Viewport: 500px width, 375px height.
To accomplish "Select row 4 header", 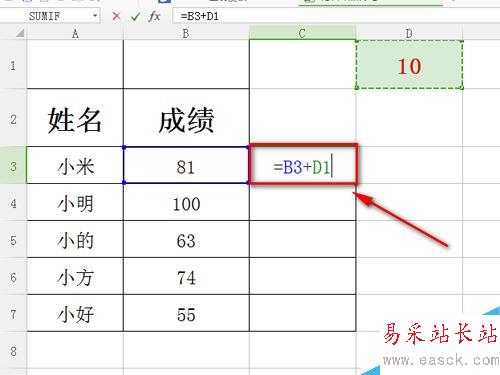I will click(13, 202).
